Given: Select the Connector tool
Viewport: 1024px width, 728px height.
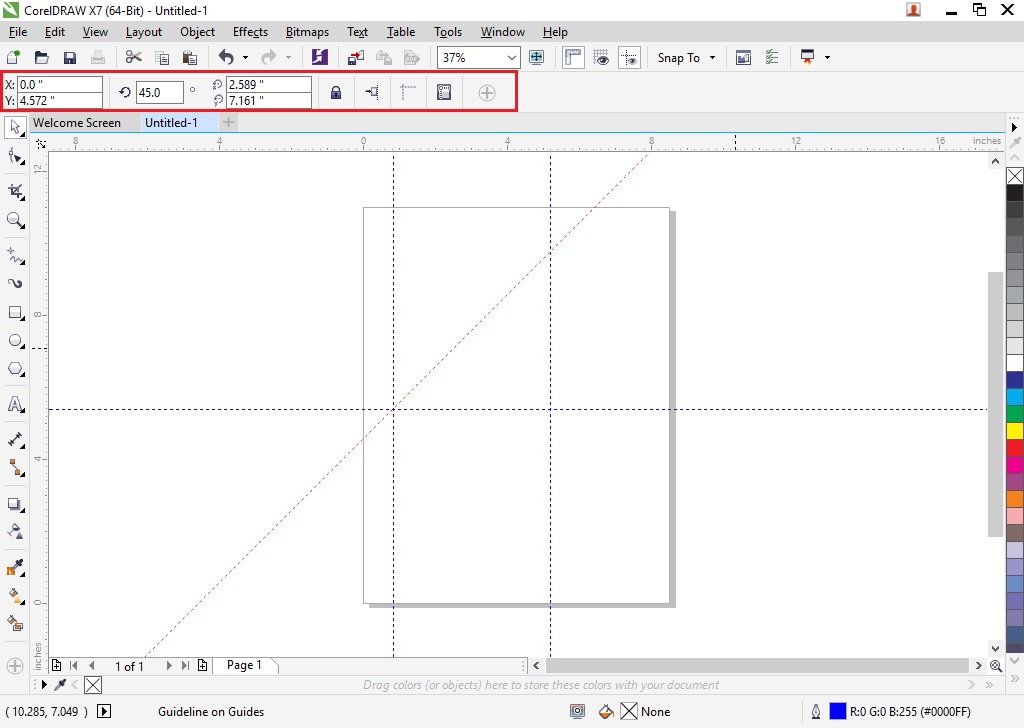Looking at the screenshot, I should click(15, 467).
